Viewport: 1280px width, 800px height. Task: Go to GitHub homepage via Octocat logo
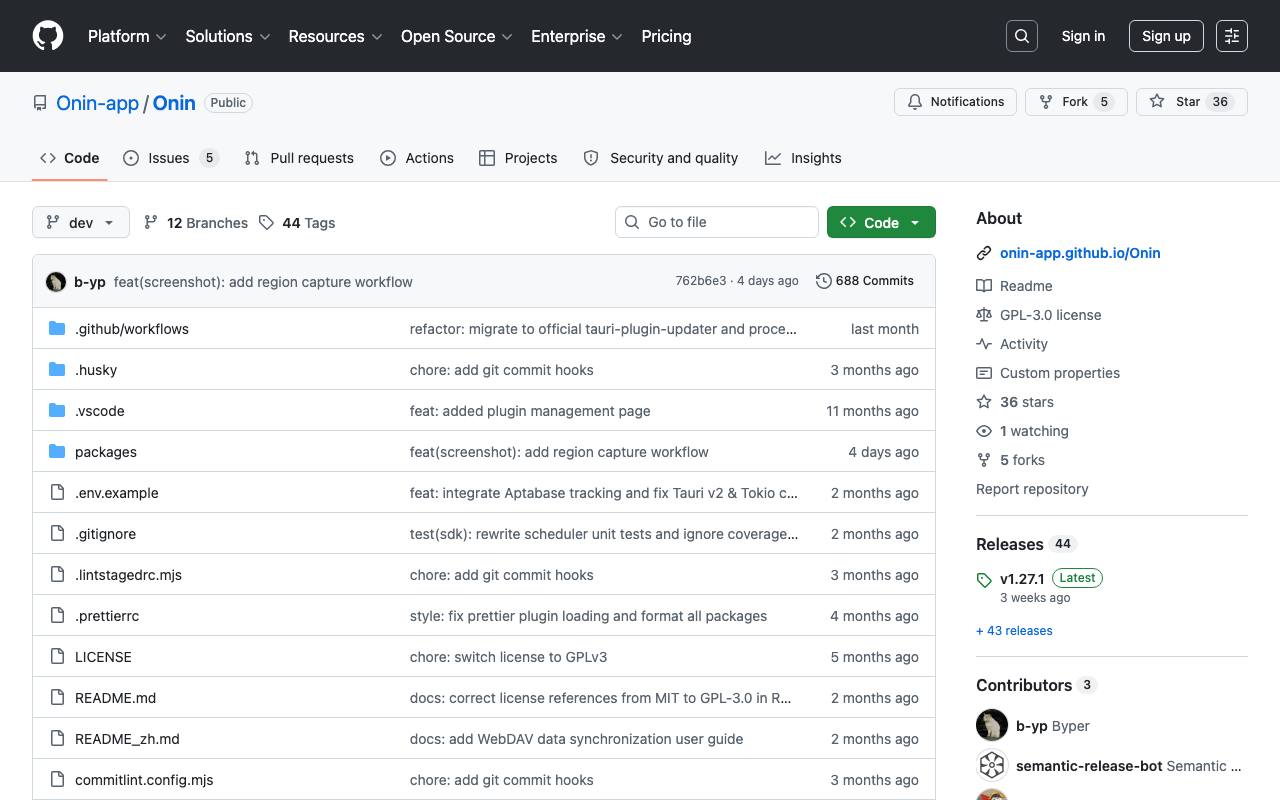[x=48, y=36]
